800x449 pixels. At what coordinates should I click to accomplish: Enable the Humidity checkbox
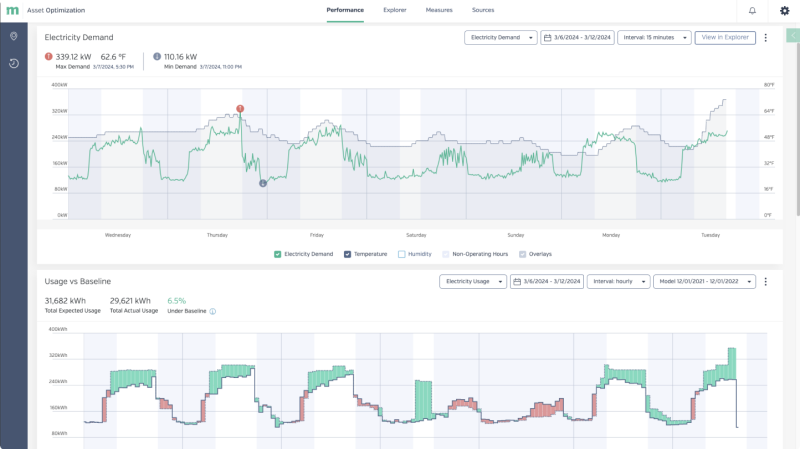(402, 254)
